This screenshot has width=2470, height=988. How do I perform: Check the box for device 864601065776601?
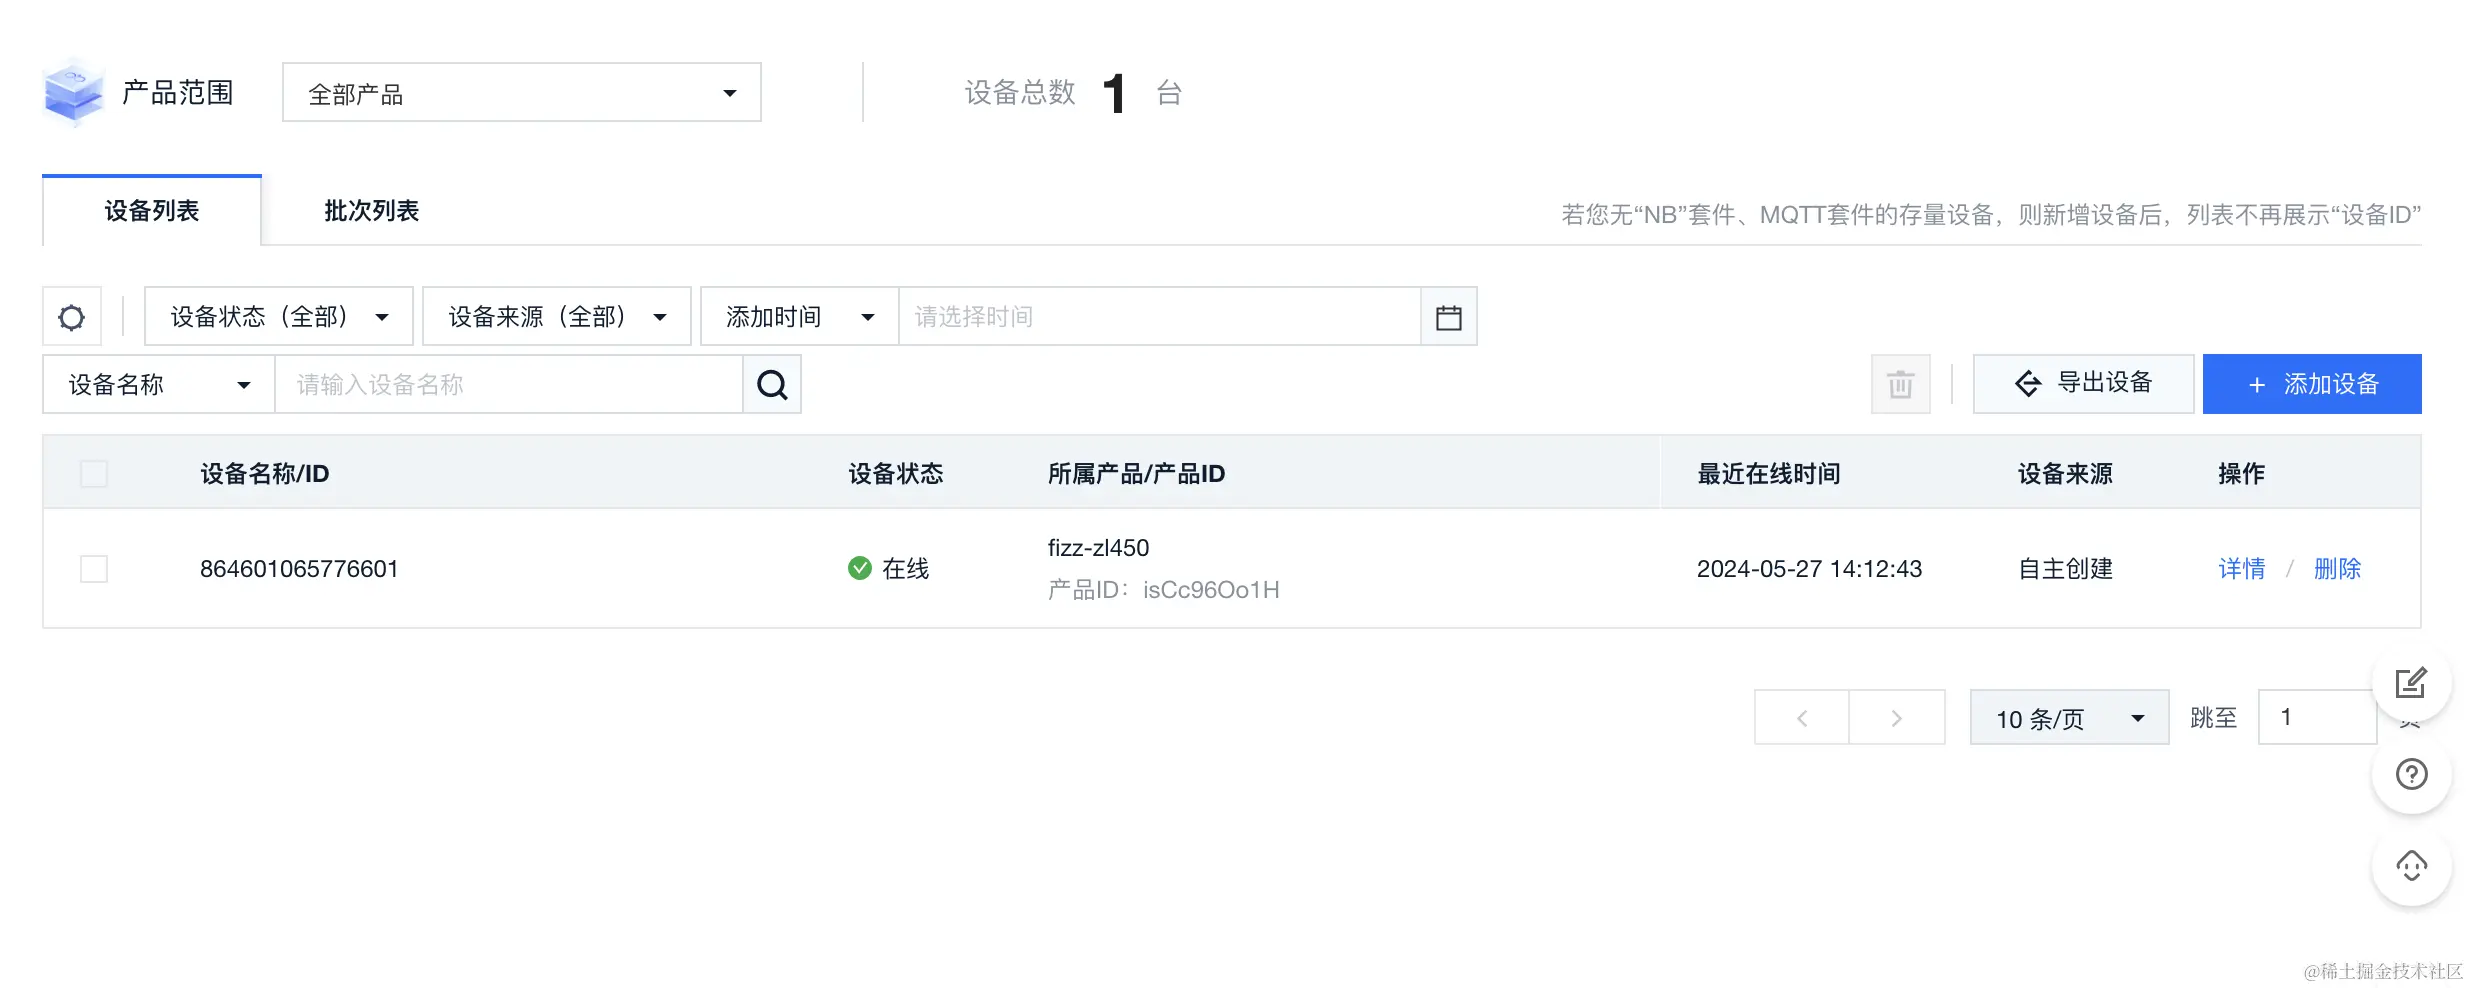point(94,569)
